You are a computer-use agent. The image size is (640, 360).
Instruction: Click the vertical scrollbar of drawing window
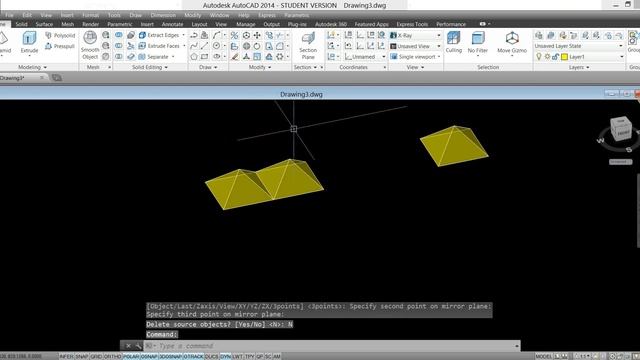[x=638, y=210]
